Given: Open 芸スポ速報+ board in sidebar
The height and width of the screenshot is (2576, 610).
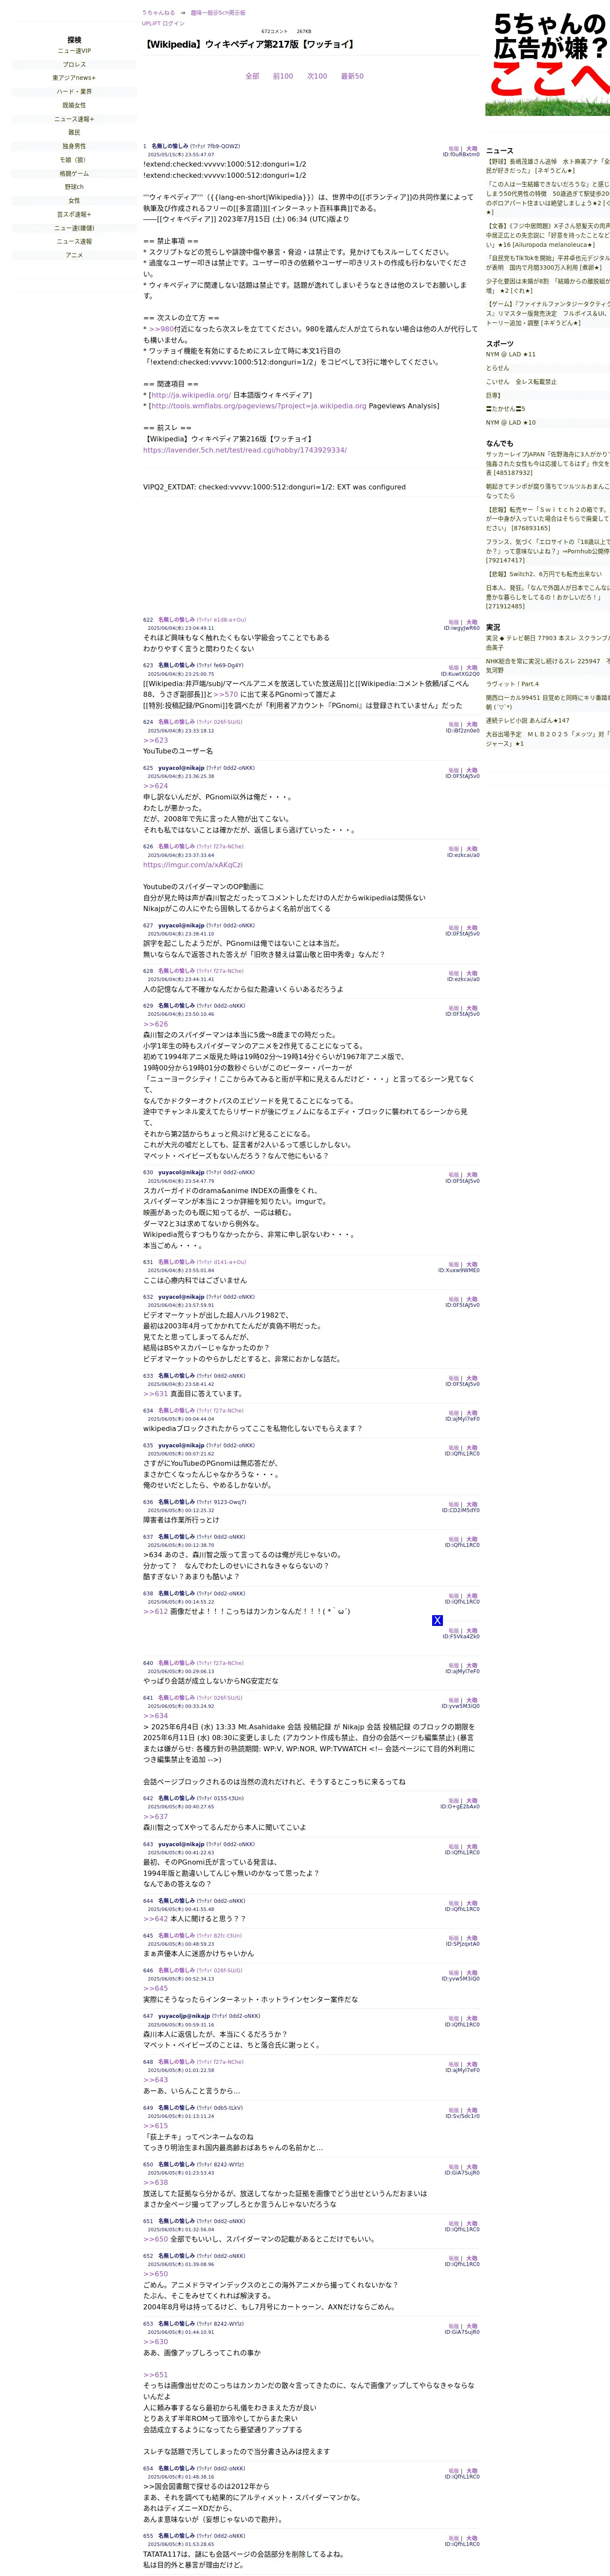Looking at the screenshot, I should [x=74, y=214].
